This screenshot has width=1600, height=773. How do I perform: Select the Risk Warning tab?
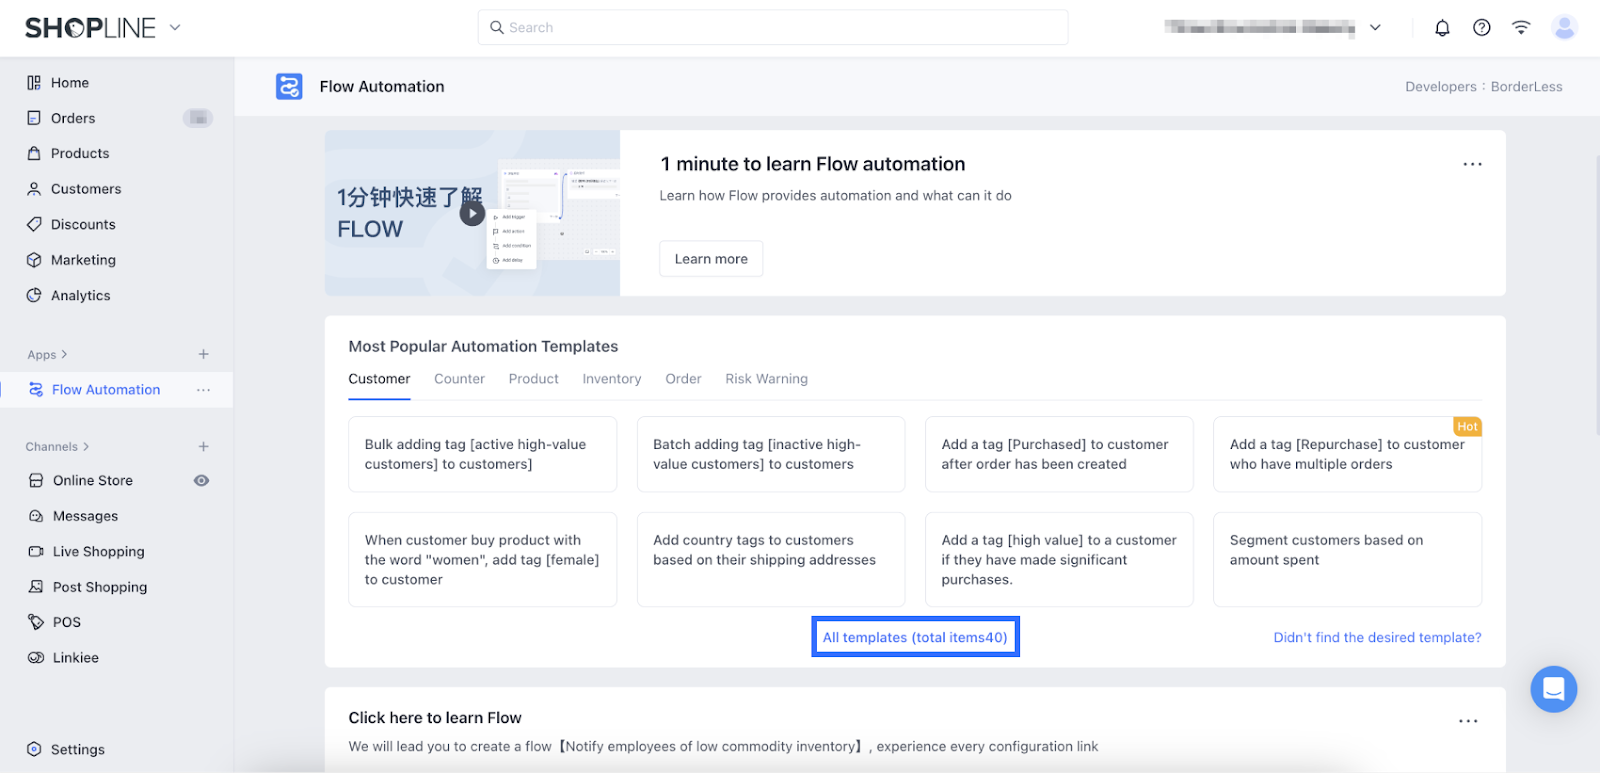[x=766, y=379]
